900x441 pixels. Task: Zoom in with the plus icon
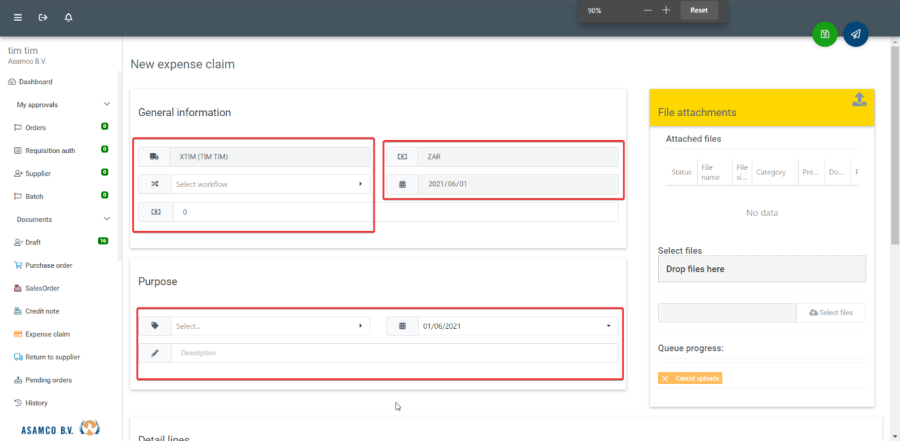click(666, 10)
